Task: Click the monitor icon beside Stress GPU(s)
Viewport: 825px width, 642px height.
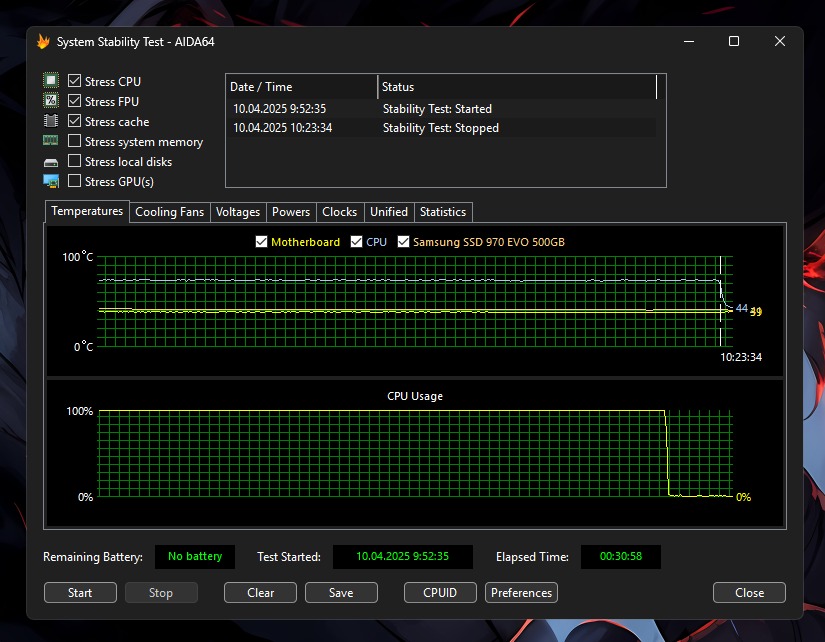Action: [x=51, y=181]
